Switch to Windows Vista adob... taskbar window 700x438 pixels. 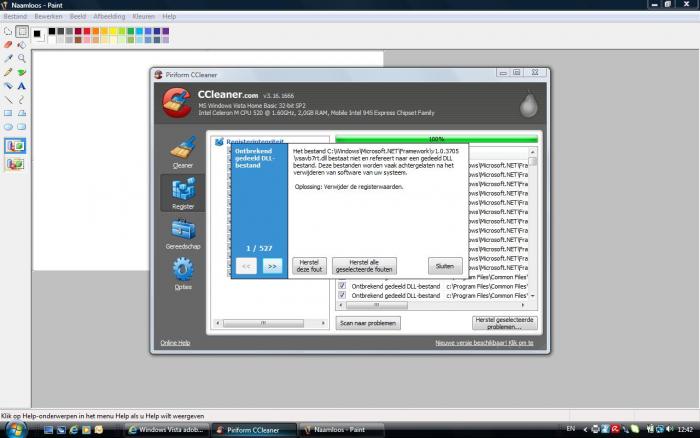tap(166, 430)
